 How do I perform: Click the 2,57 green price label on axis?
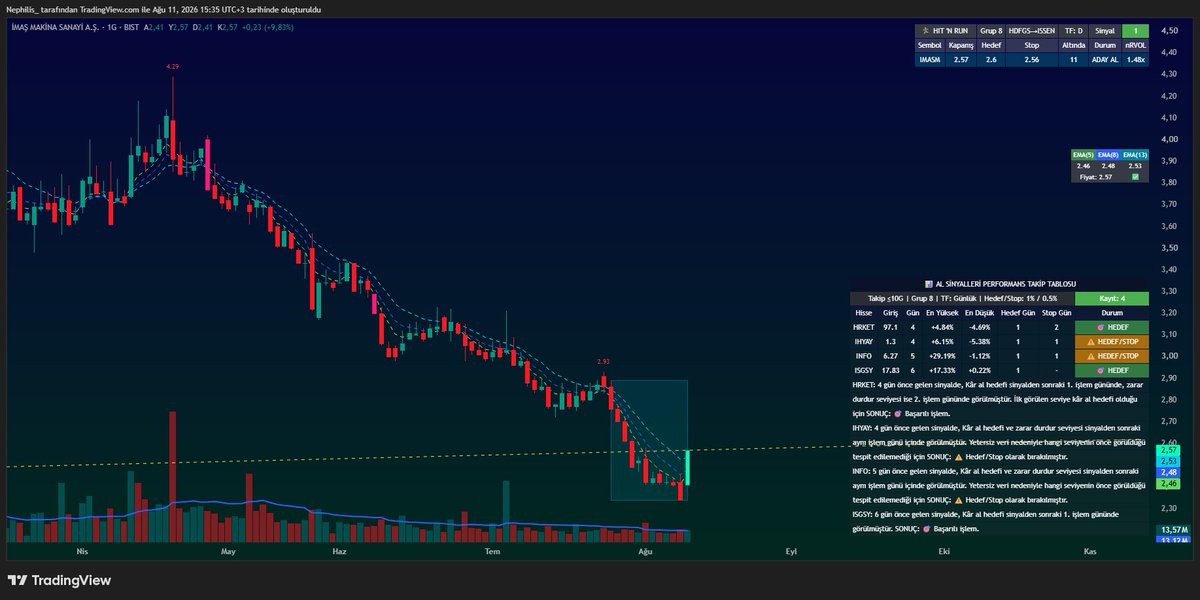pyautogui.click(x=1169, y=450)
